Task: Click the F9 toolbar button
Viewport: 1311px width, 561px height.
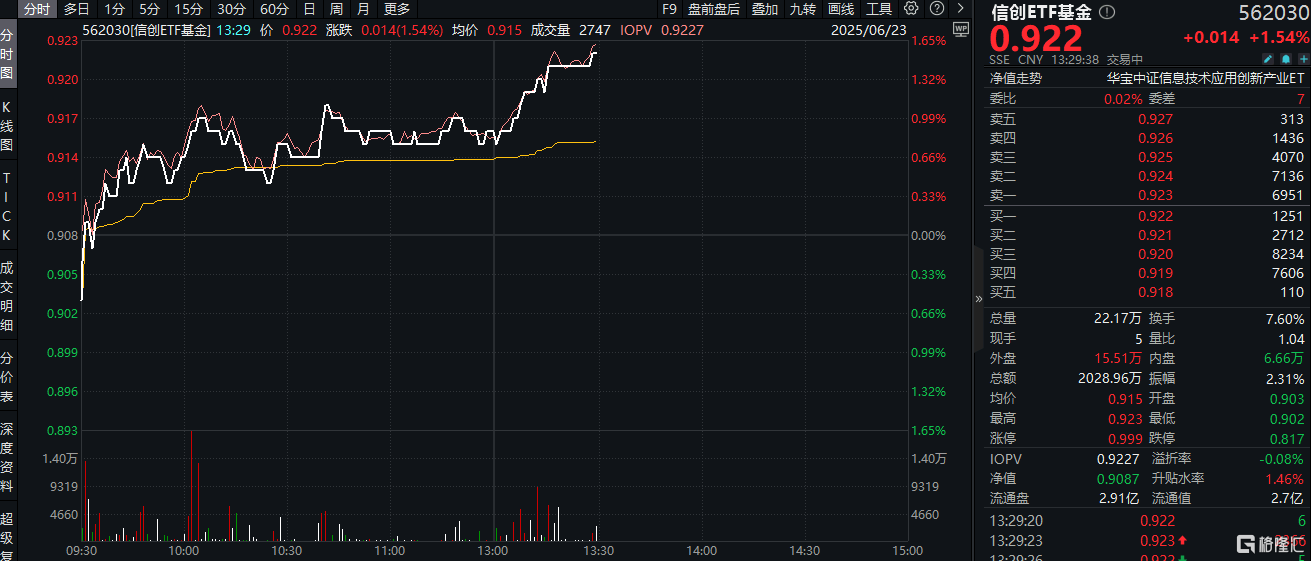Action: 669,9
